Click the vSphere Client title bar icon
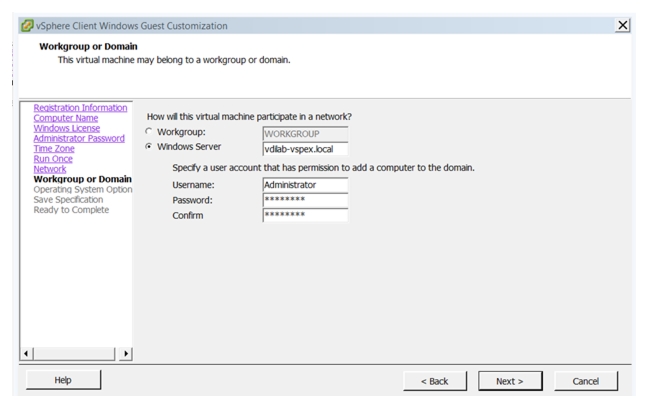Image resolution: width=649 pixels, height=409 pixels. coord(27,26)
